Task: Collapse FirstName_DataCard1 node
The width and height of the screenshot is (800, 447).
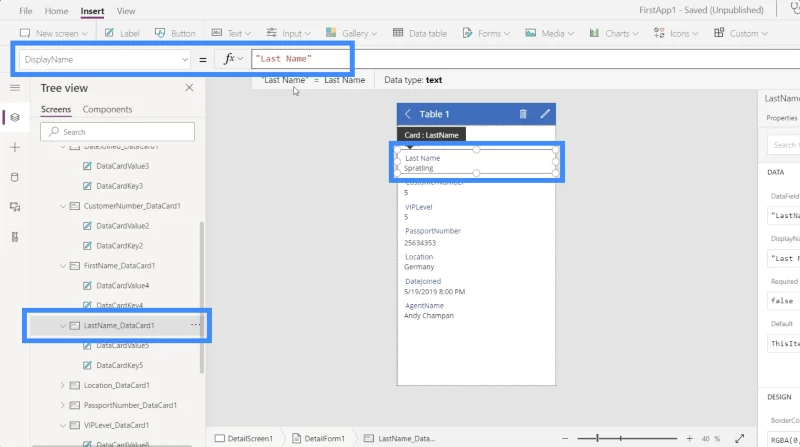Action: (x=63, y=266)
